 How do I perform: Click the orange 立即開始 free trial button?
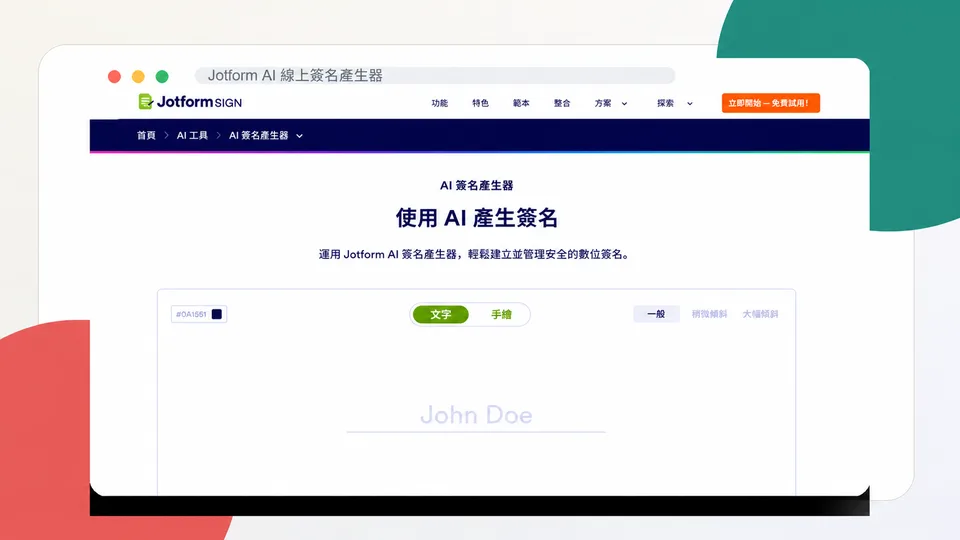(770, 103)
